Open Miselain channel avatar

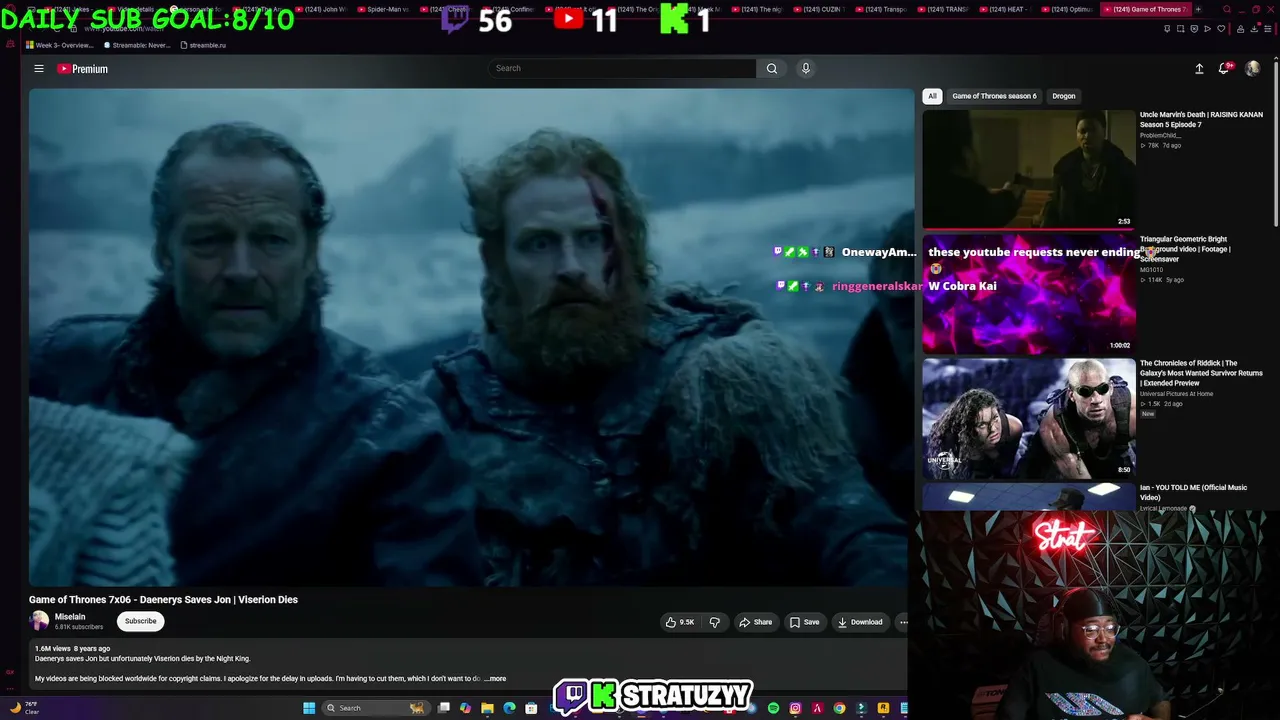click(x=39, y=621)
